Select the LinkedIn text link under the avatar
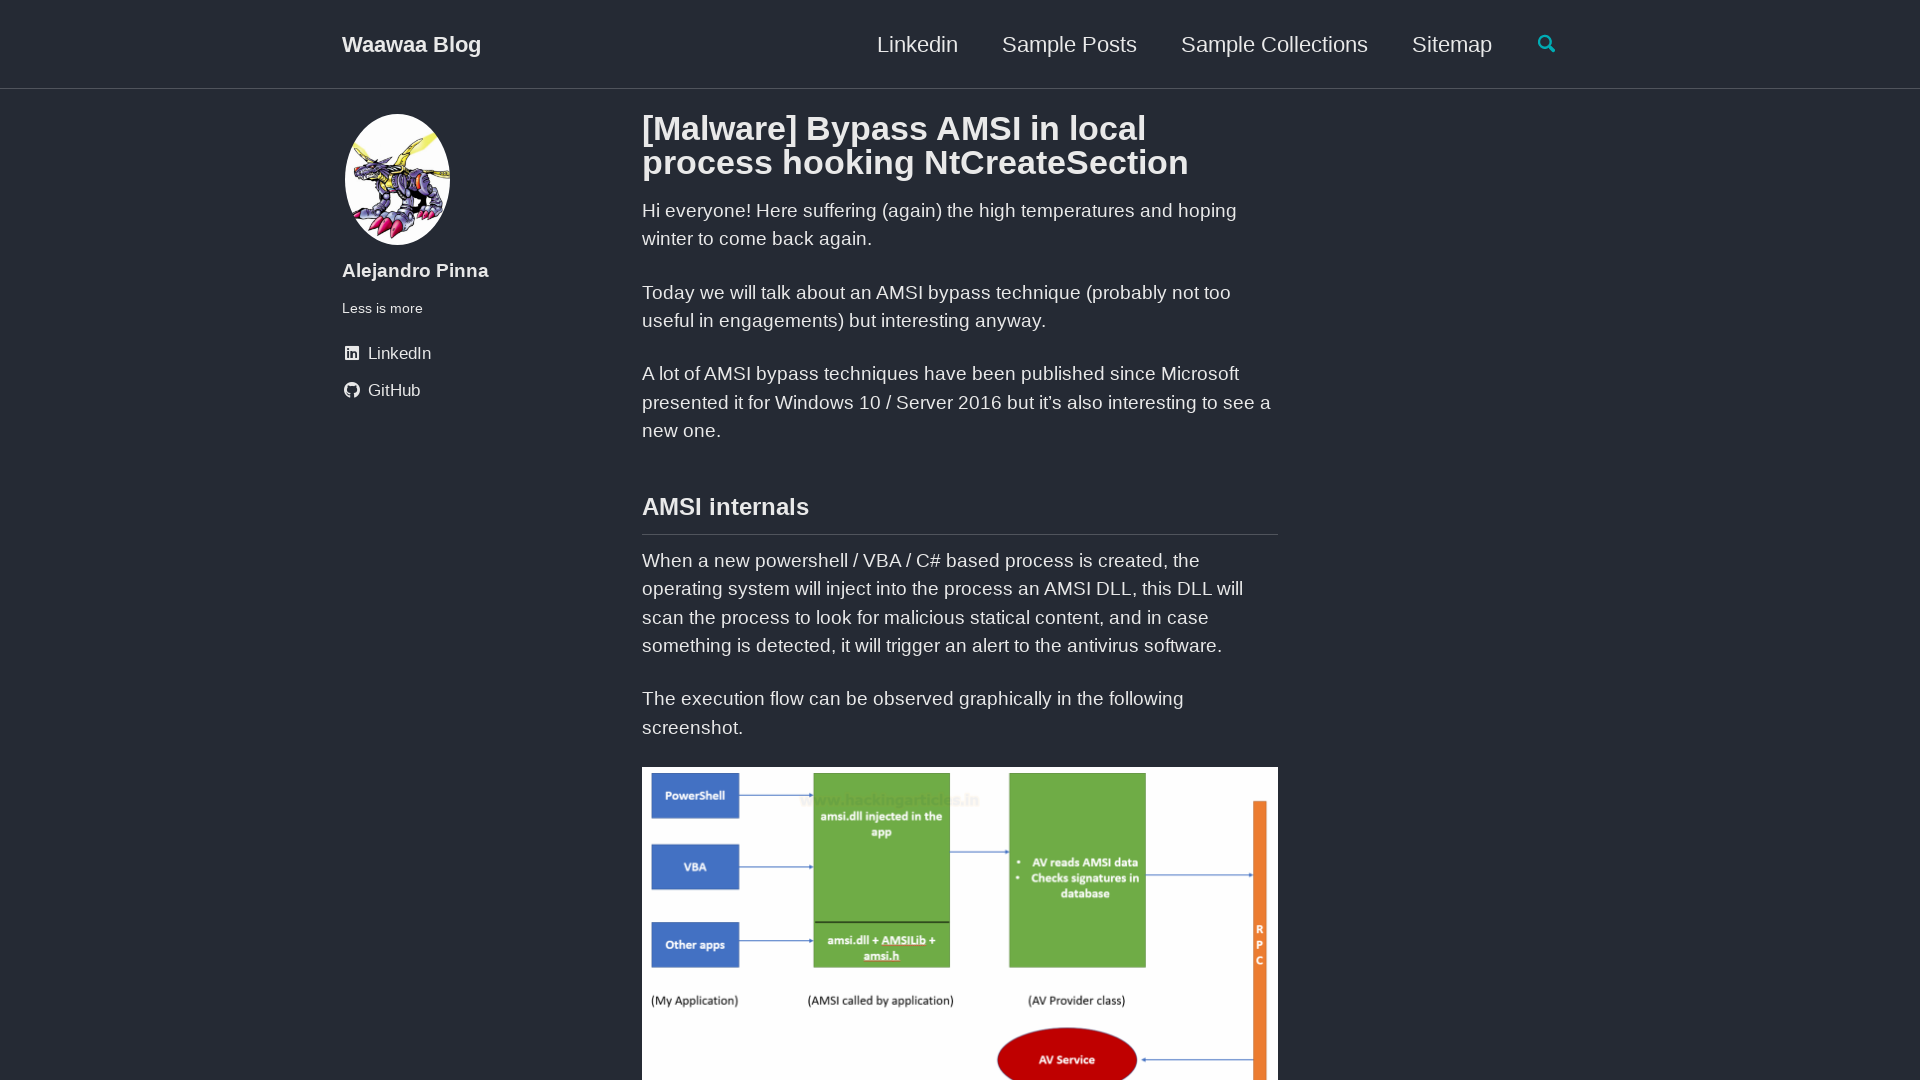This screenshot has width=1920, height=1080. tap(399, 353)
